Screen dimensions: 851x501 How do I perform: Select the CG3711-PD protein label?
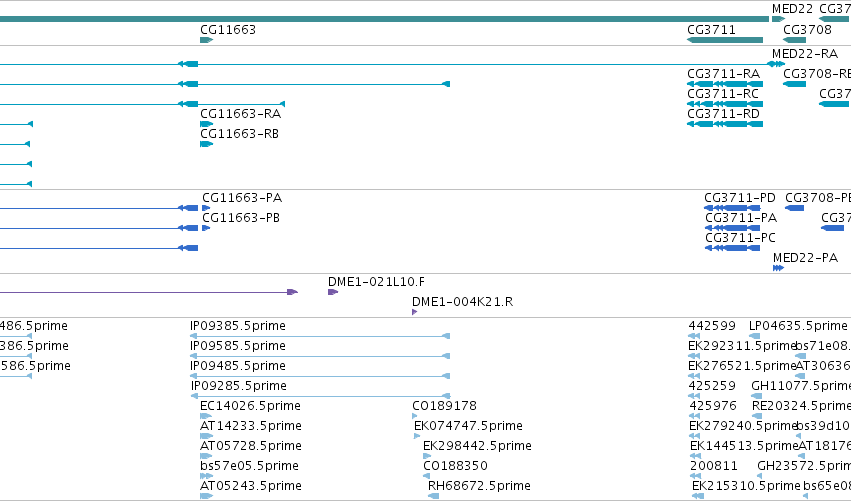tap(740, 198)
